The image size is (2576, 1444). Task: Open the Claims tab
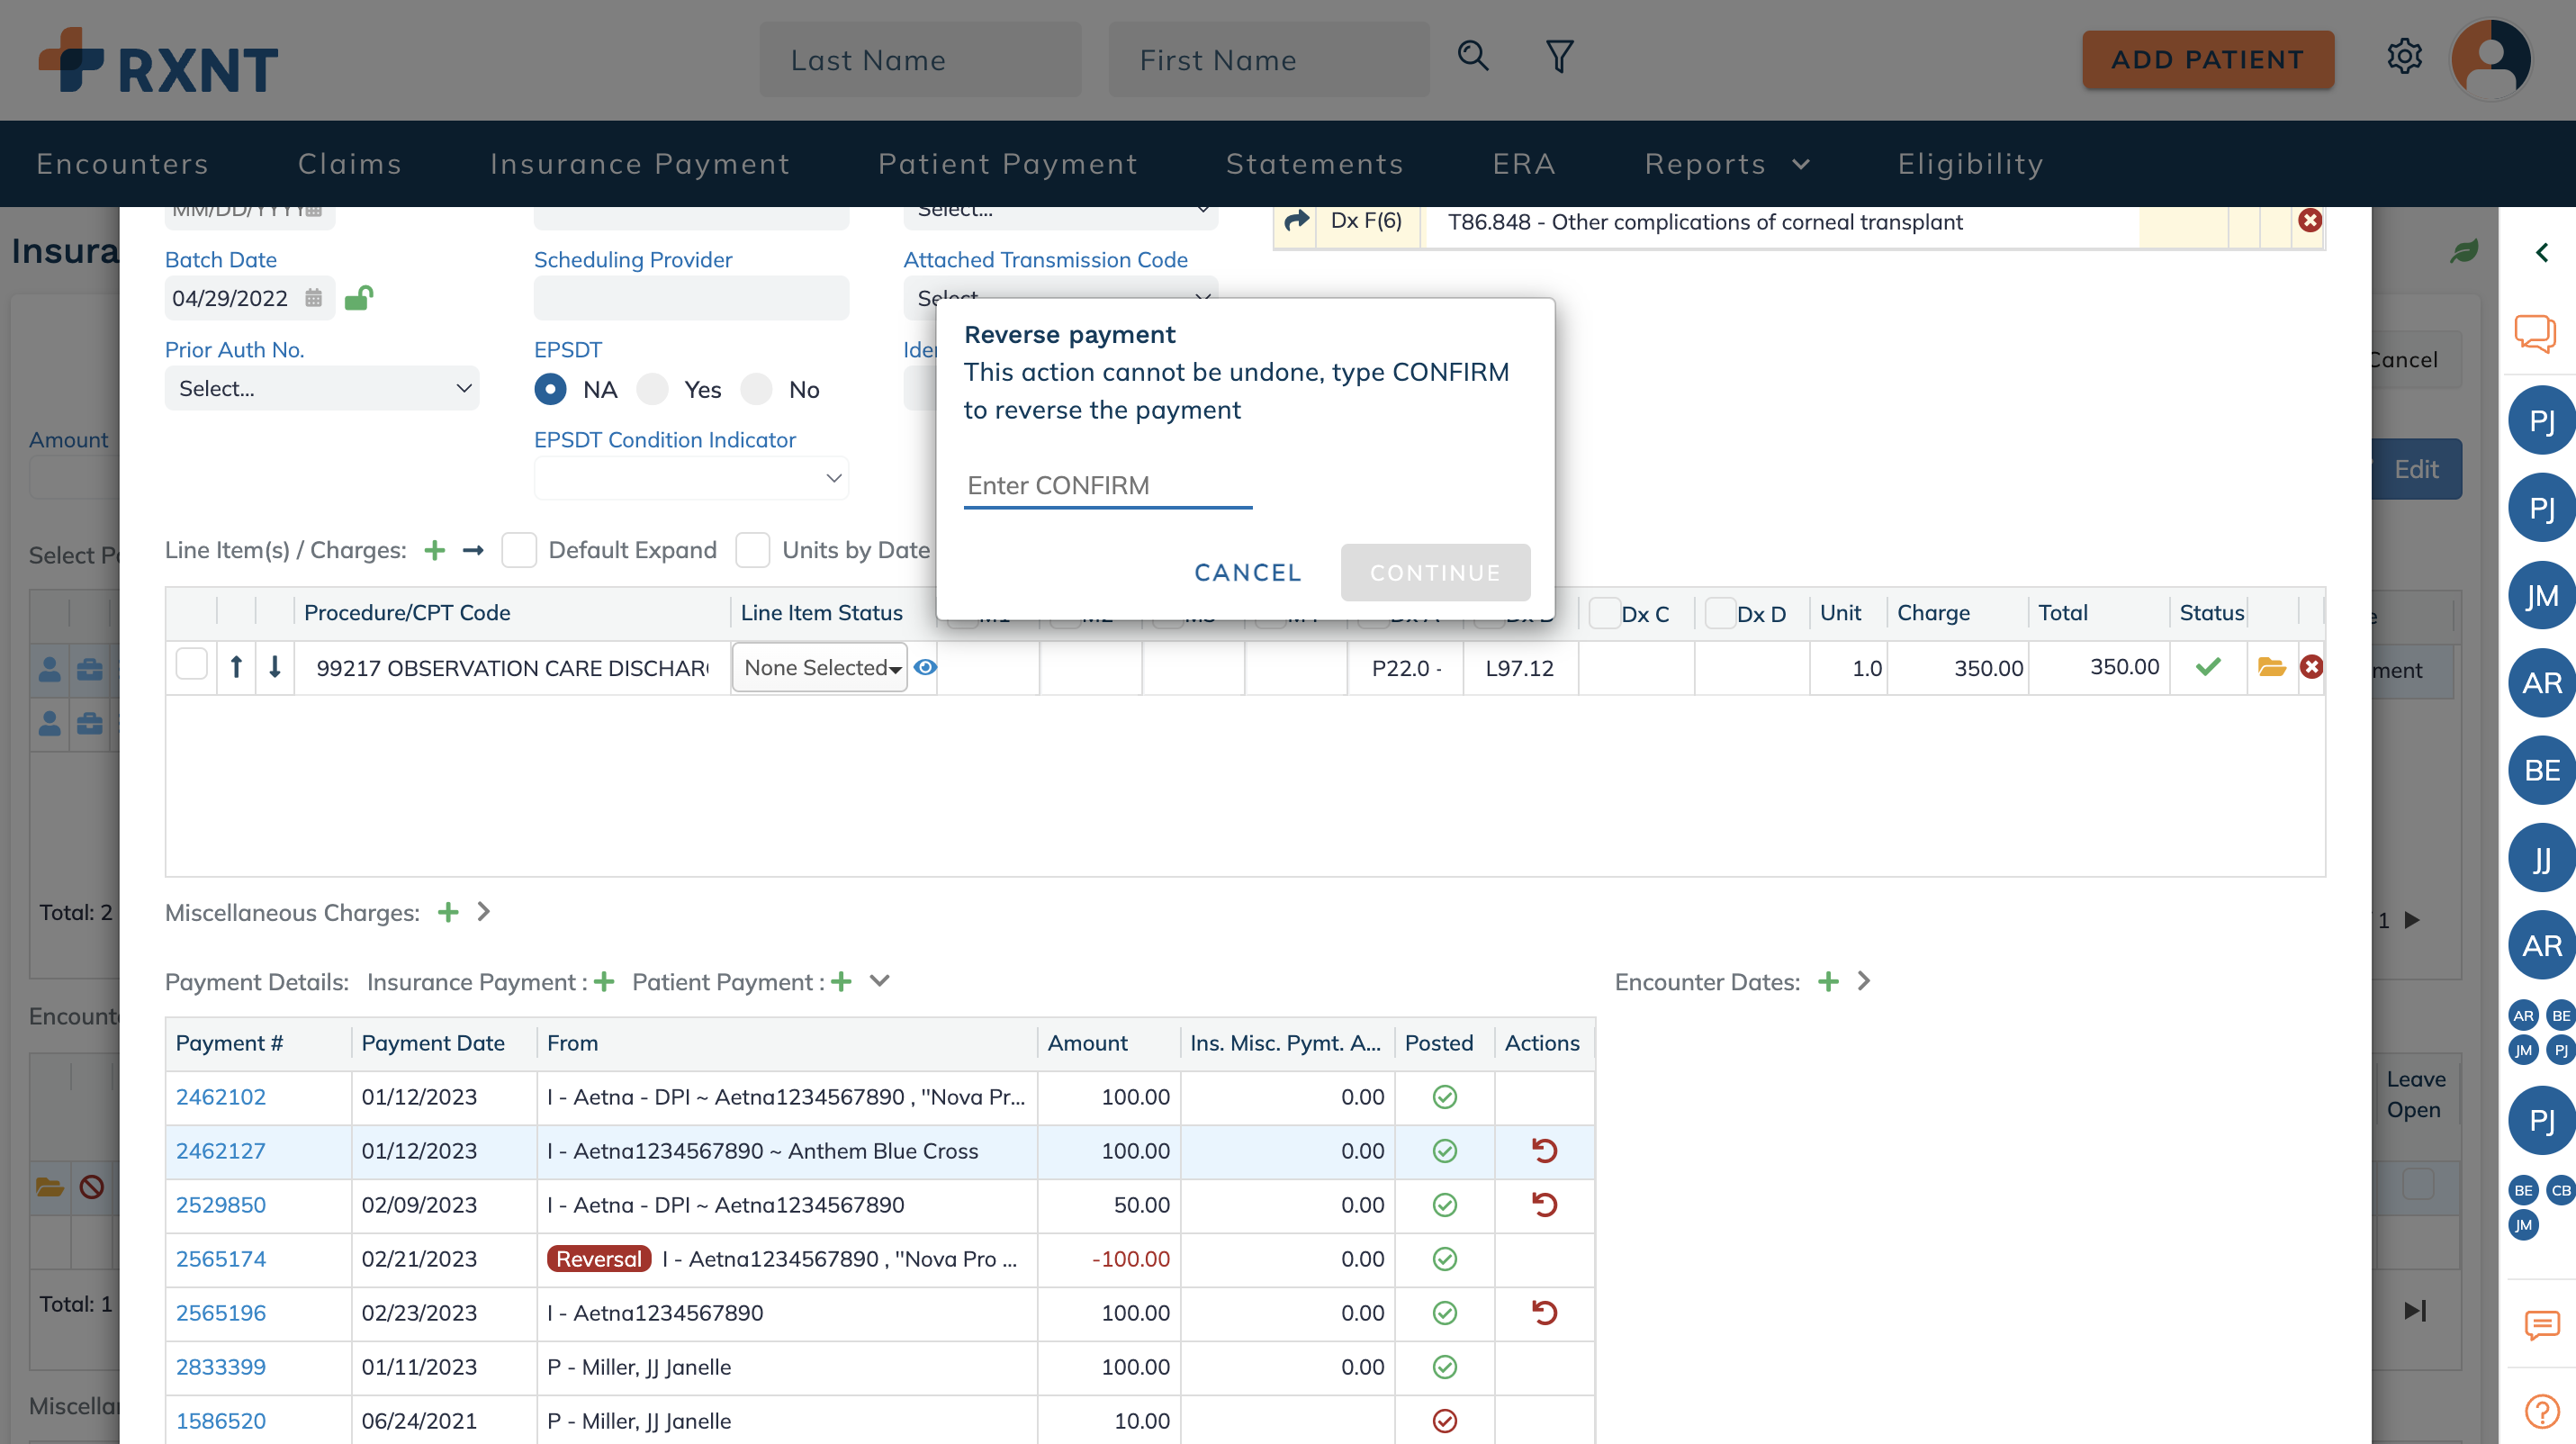(350, 164)
